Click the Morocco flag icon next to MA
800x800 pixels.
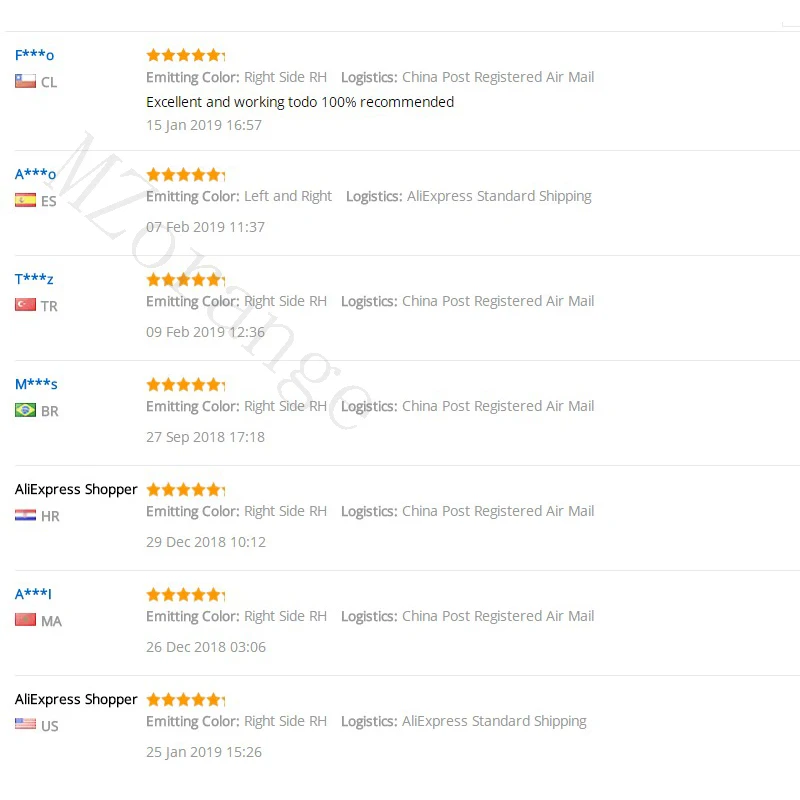[x=26, y=620]
